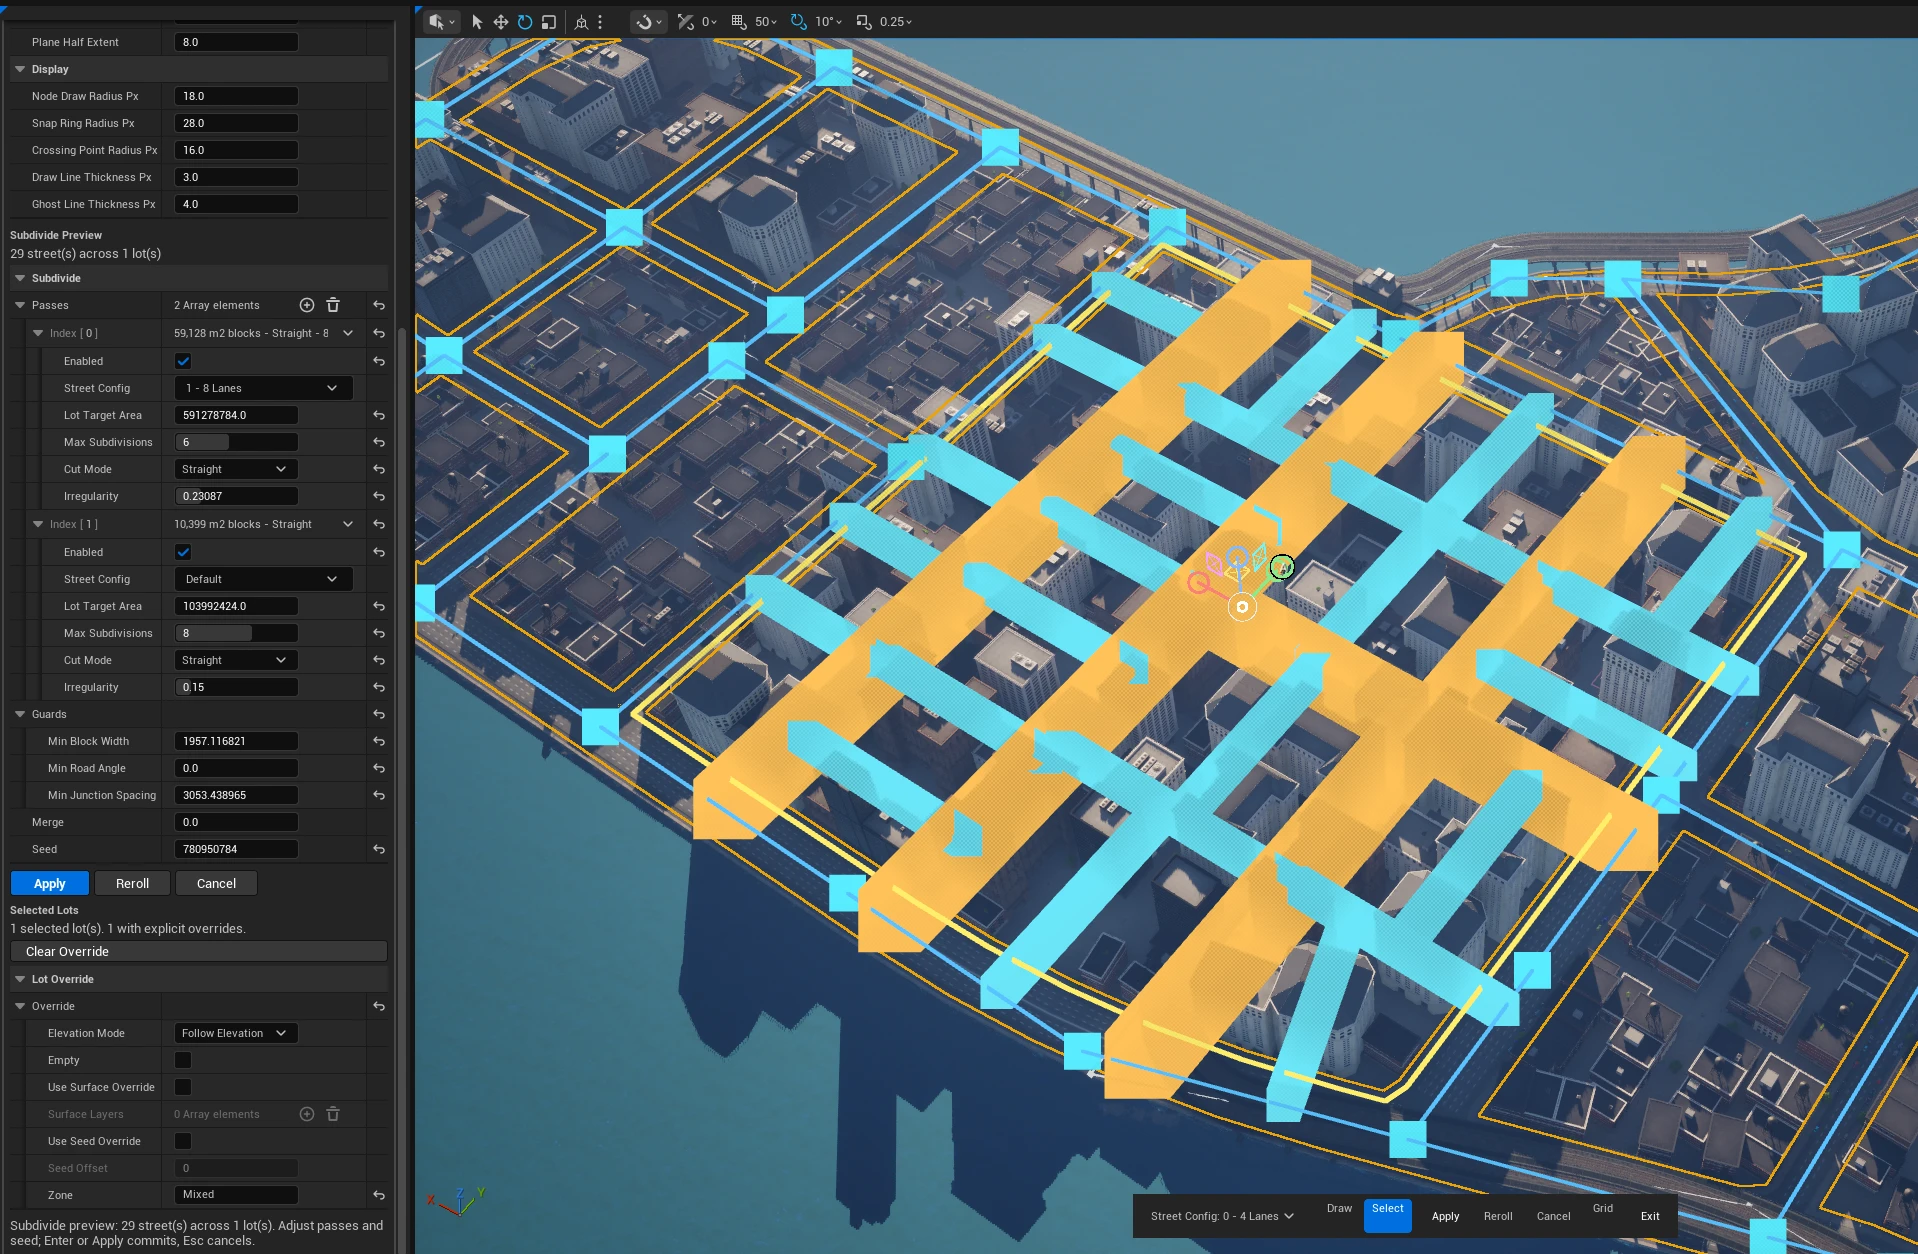
Task: Click the Clear Override button
Action: [x=199, y=951]
